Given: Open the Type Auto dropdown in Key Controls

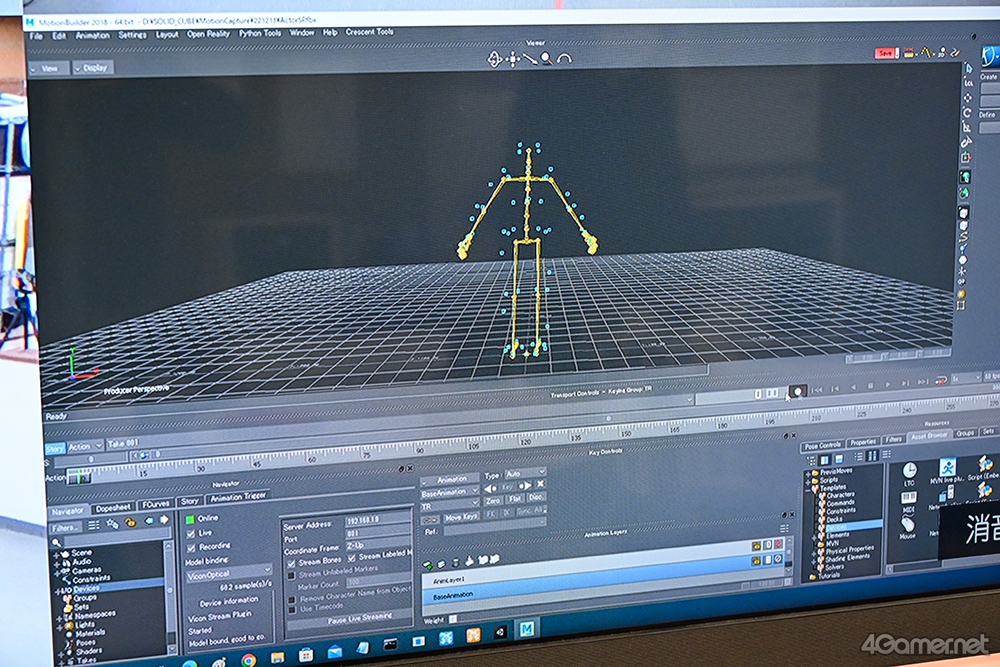Looking at the screenshot, I should (x=525, y=474).
